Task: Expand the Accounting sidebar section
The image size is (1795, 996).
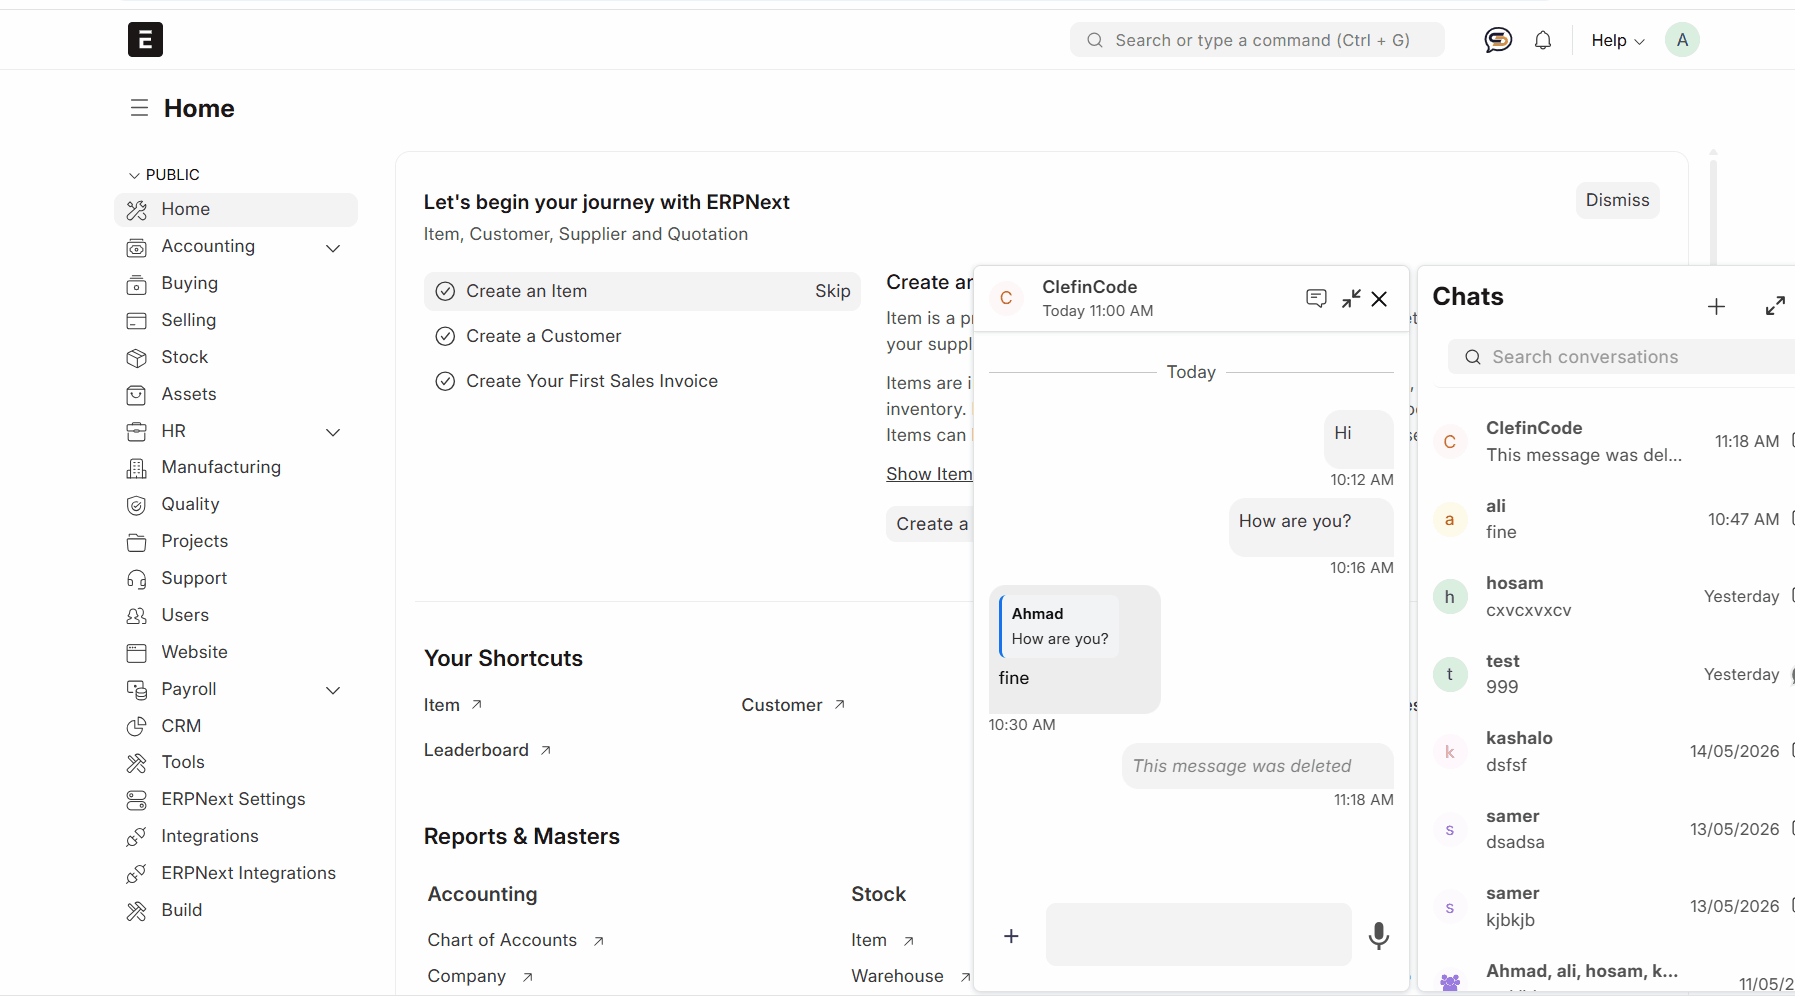Action: (x=334, y=247)
